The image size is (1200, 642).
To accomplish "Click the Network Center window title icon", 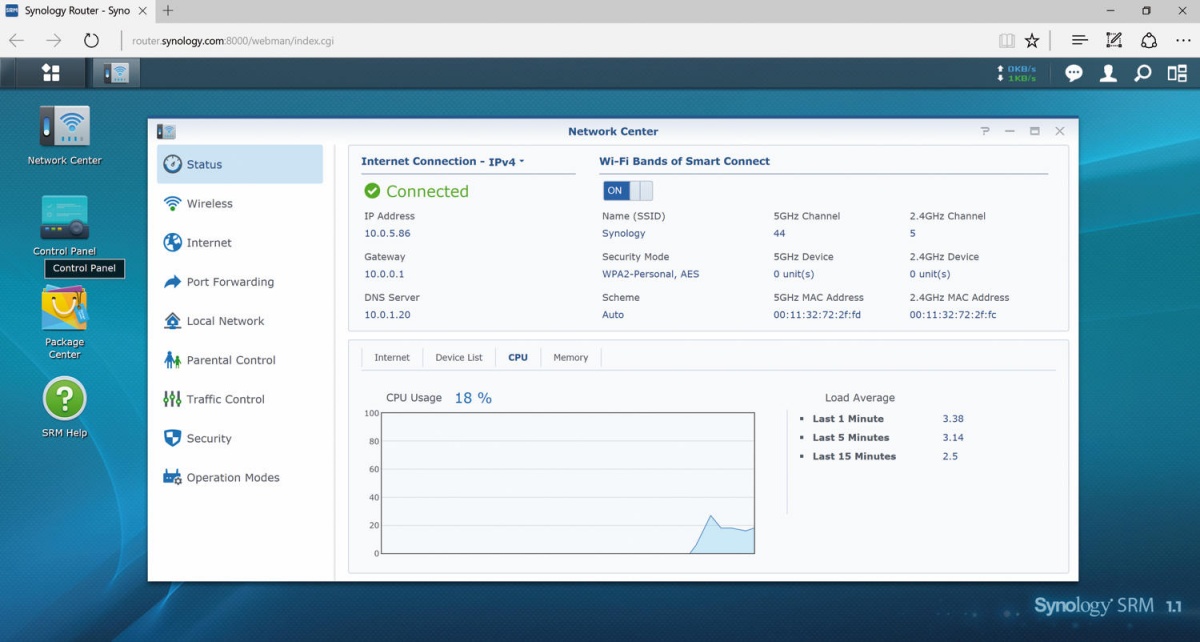I will coord(166,131).
